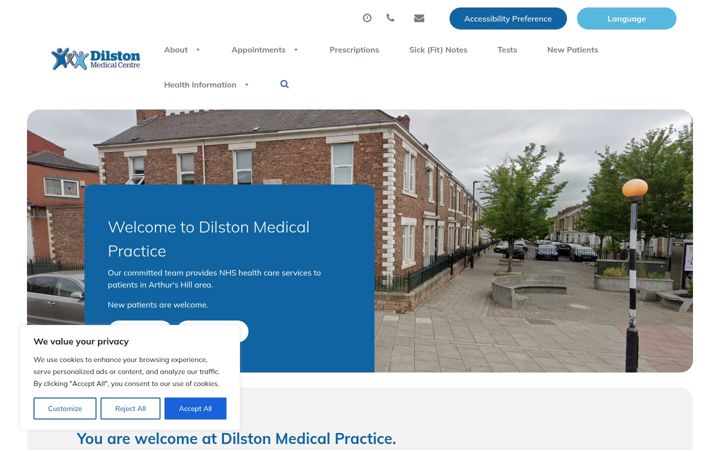
Task: Open the New Patients page
Action: (x=573, y=50)
